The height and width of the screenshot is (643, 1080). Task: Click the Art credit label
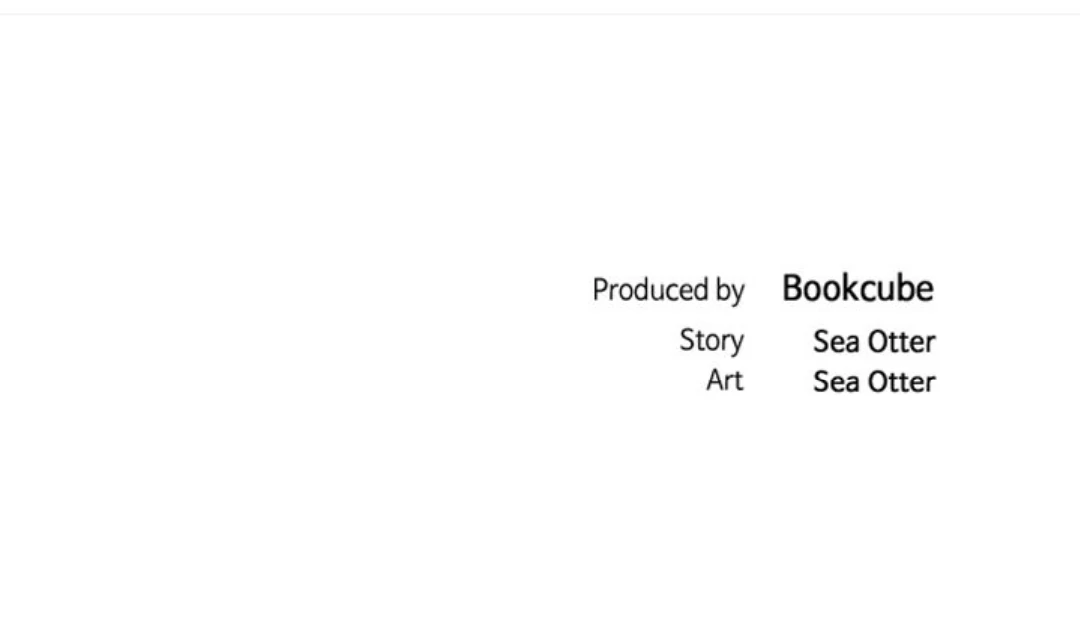coord(724,380)
